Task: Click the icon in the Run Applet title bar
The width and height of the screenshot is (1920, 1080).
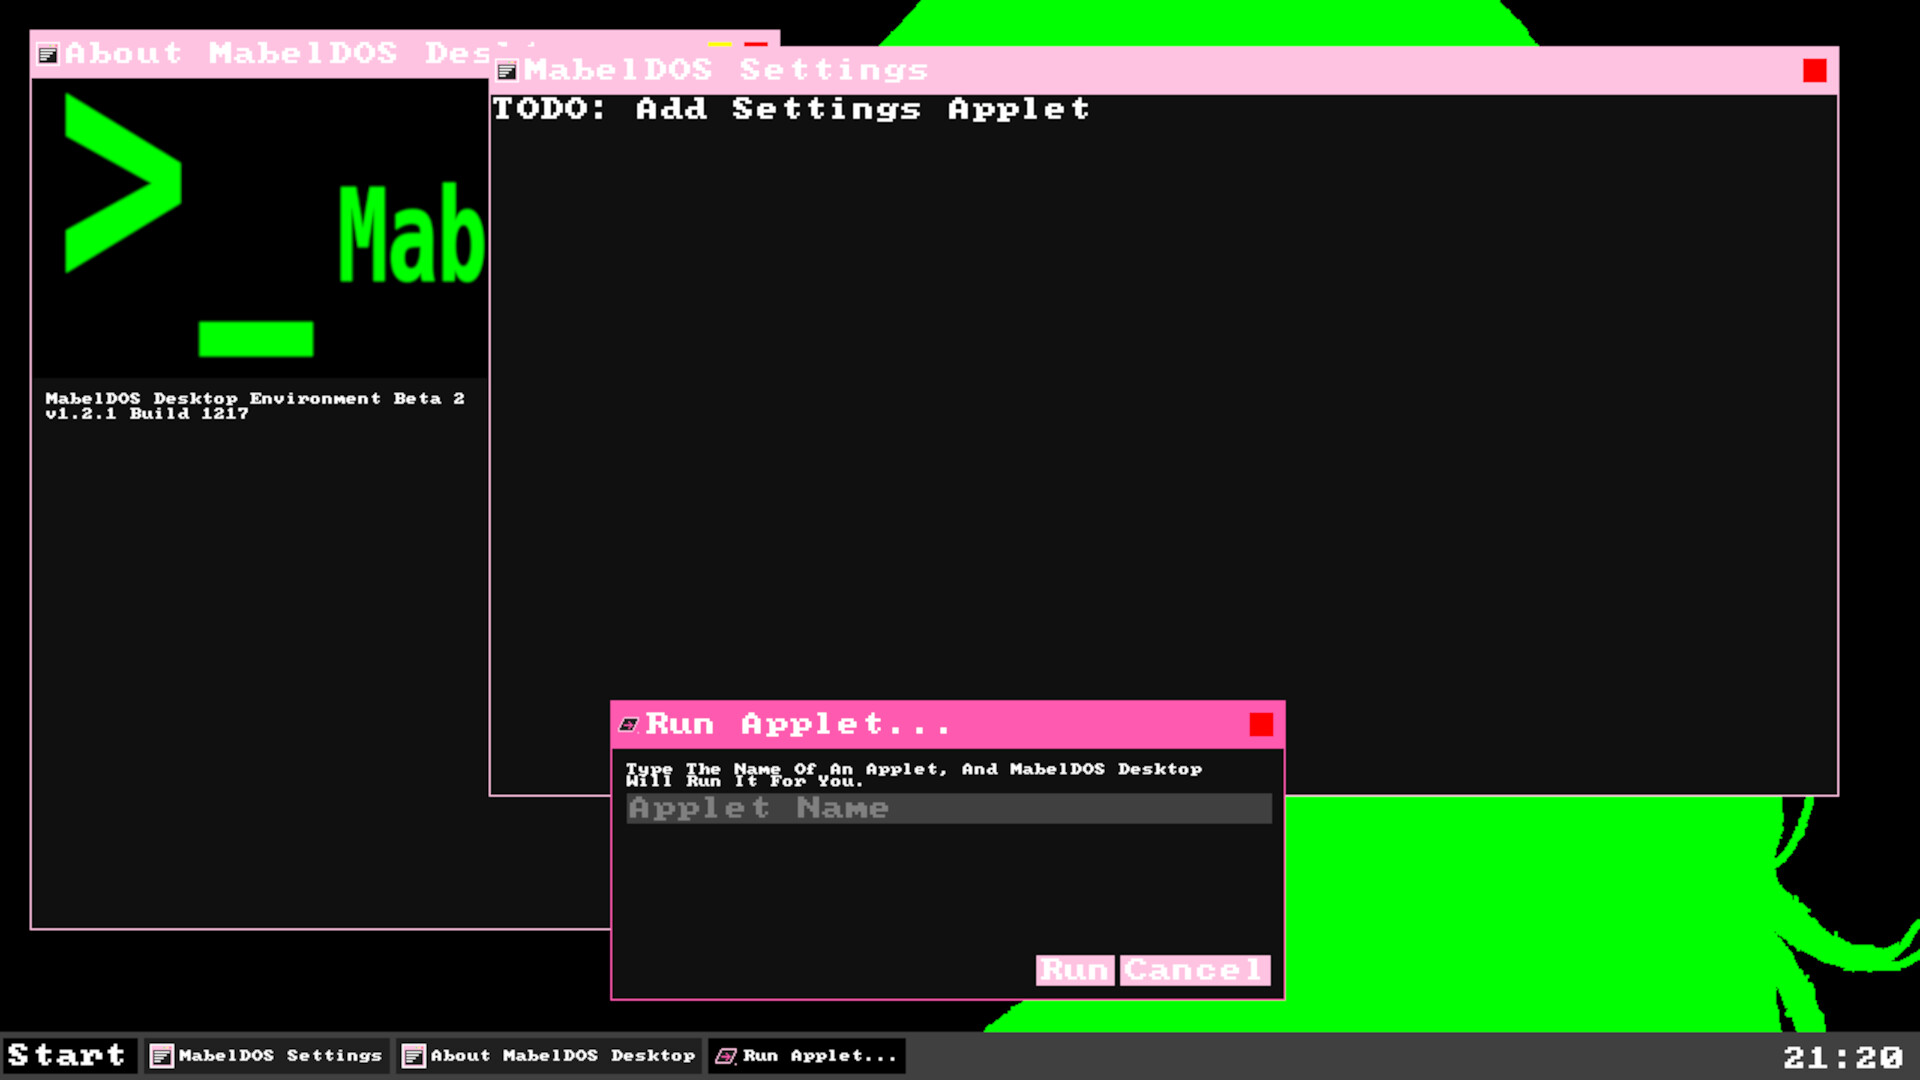Action: tap(631, 723)
